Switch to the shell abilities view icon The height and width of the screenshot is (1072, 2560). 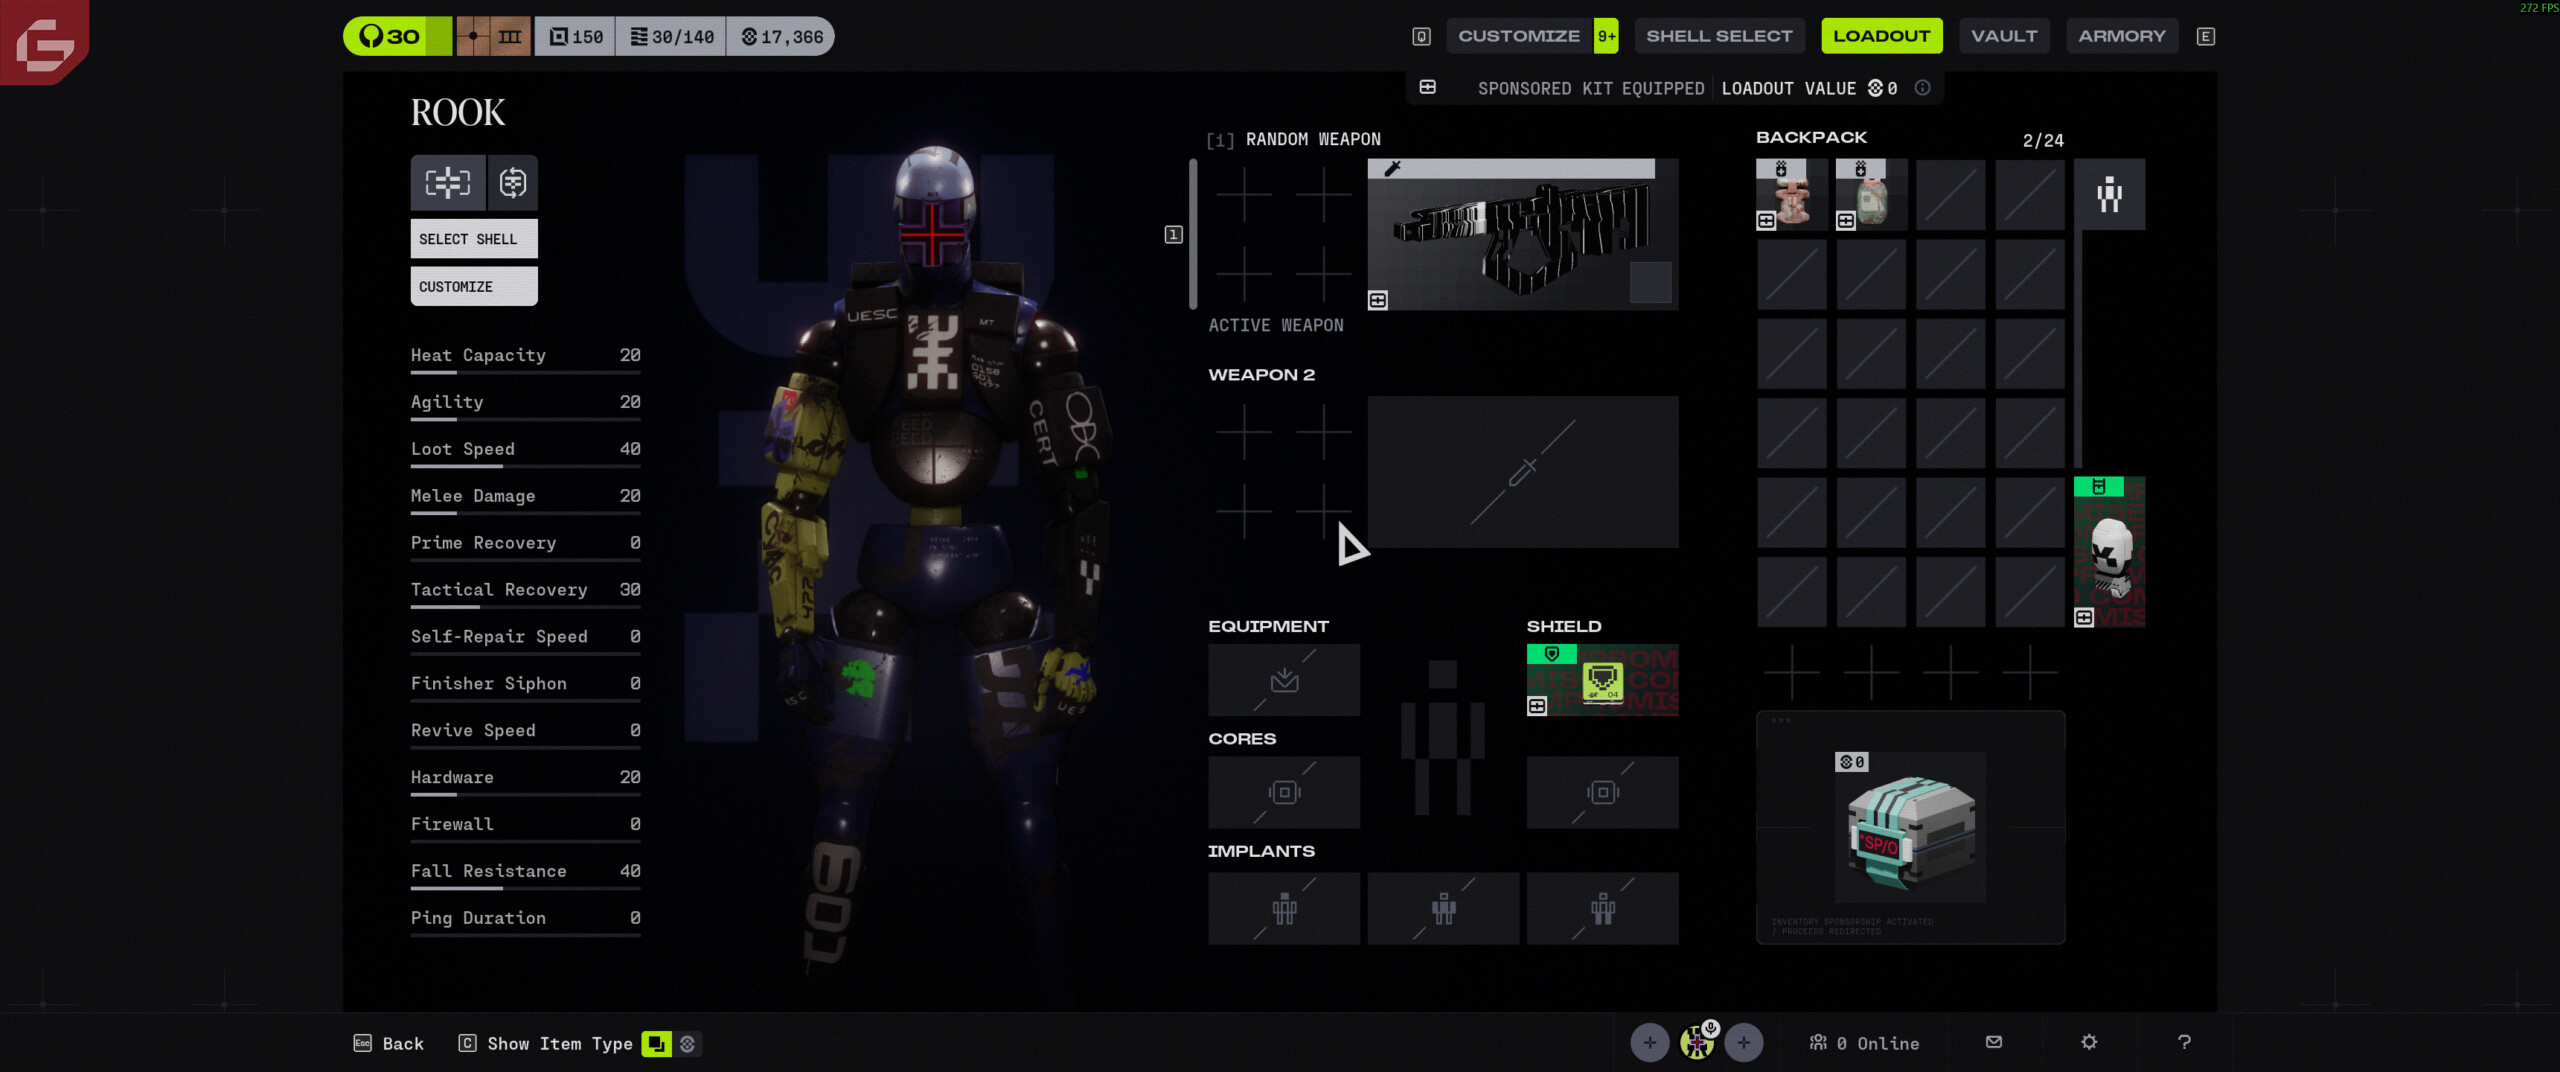(513, 182)
